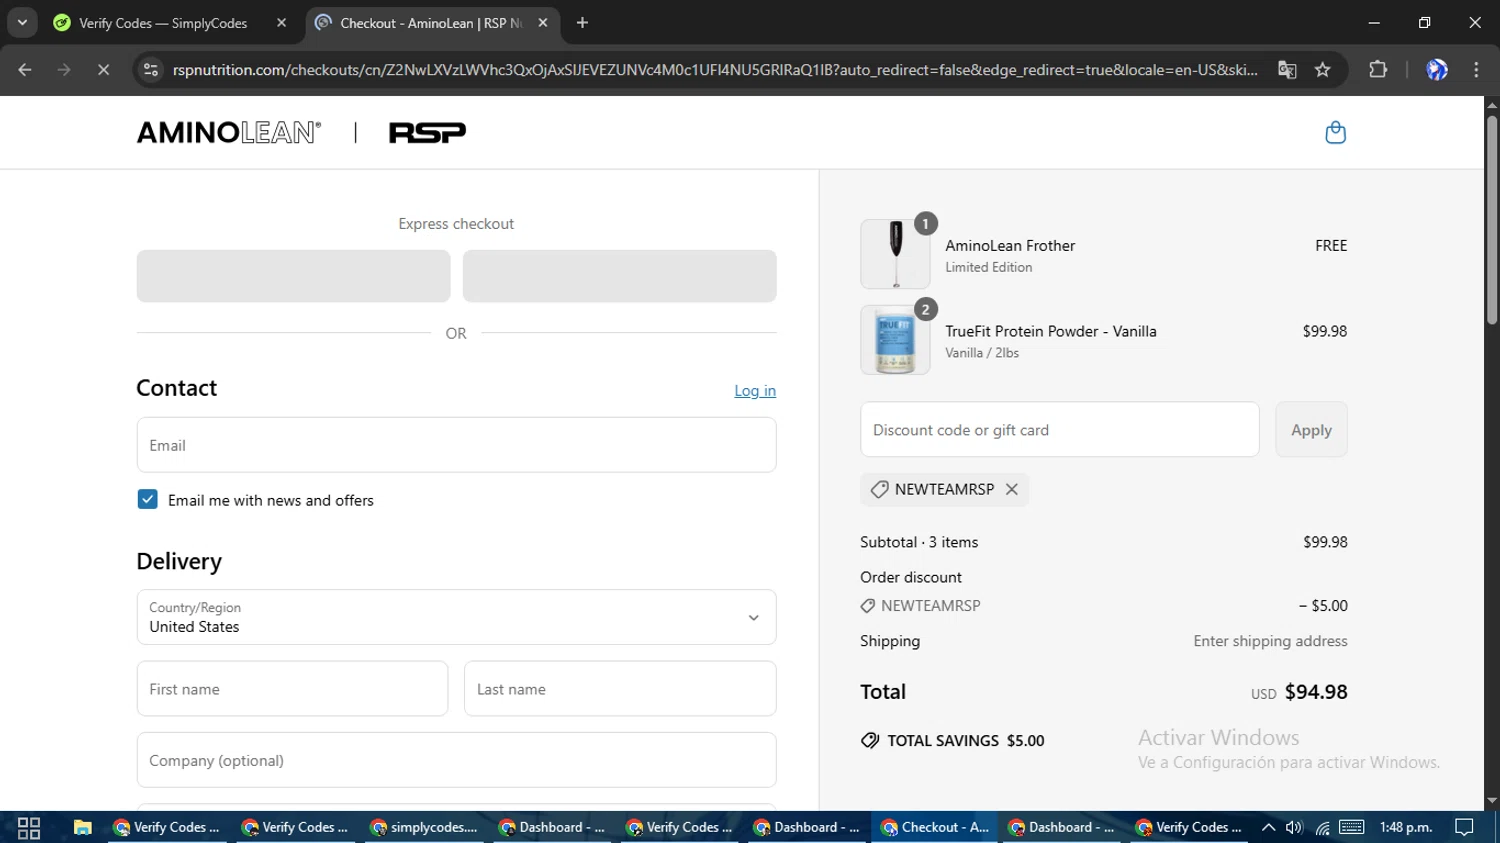
Task: Focus the Last name field
Action: (620, 689)
